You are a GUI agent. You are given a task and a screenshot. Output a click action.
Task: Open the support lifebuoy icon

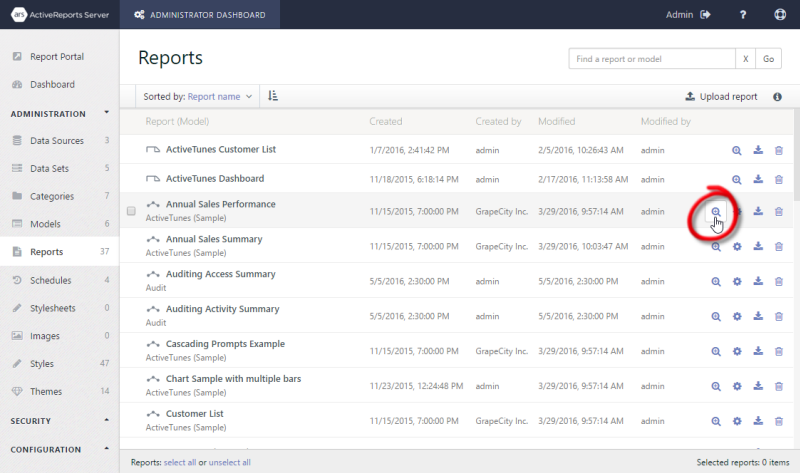tap(780, 14)
